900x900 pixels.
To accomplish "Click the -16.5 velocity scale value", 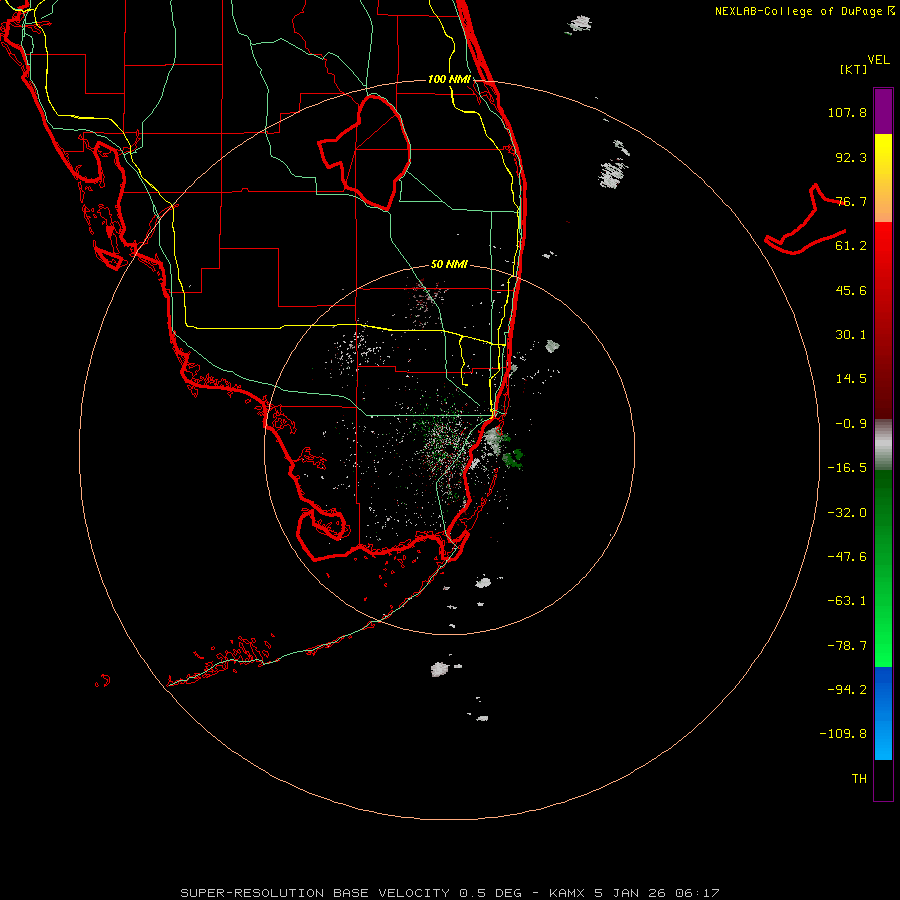I will [847, 468].
